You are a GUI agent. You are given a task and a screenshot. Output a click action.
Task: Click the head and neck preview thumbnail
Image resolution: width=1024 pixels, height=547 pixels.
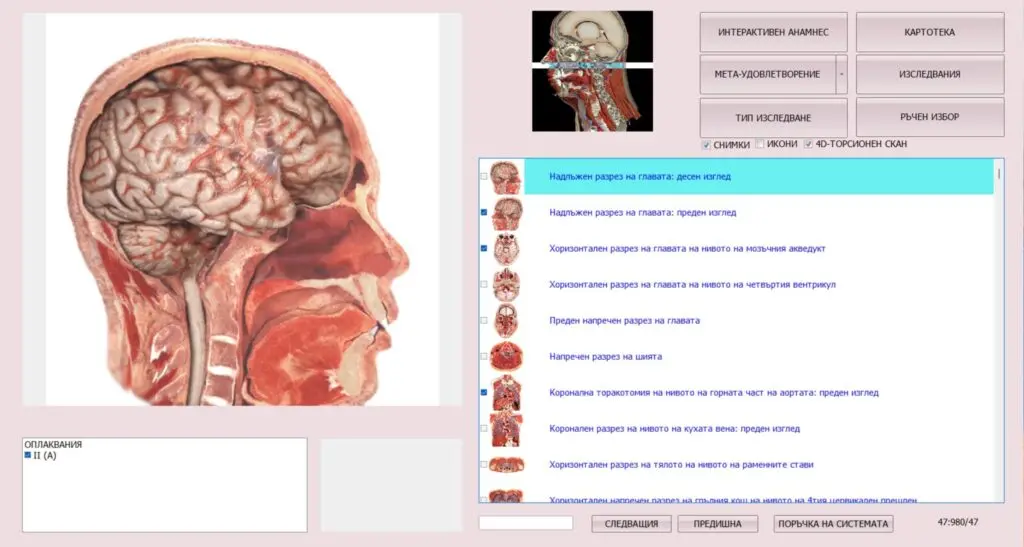pyautogui.click(x=592, y=71)
